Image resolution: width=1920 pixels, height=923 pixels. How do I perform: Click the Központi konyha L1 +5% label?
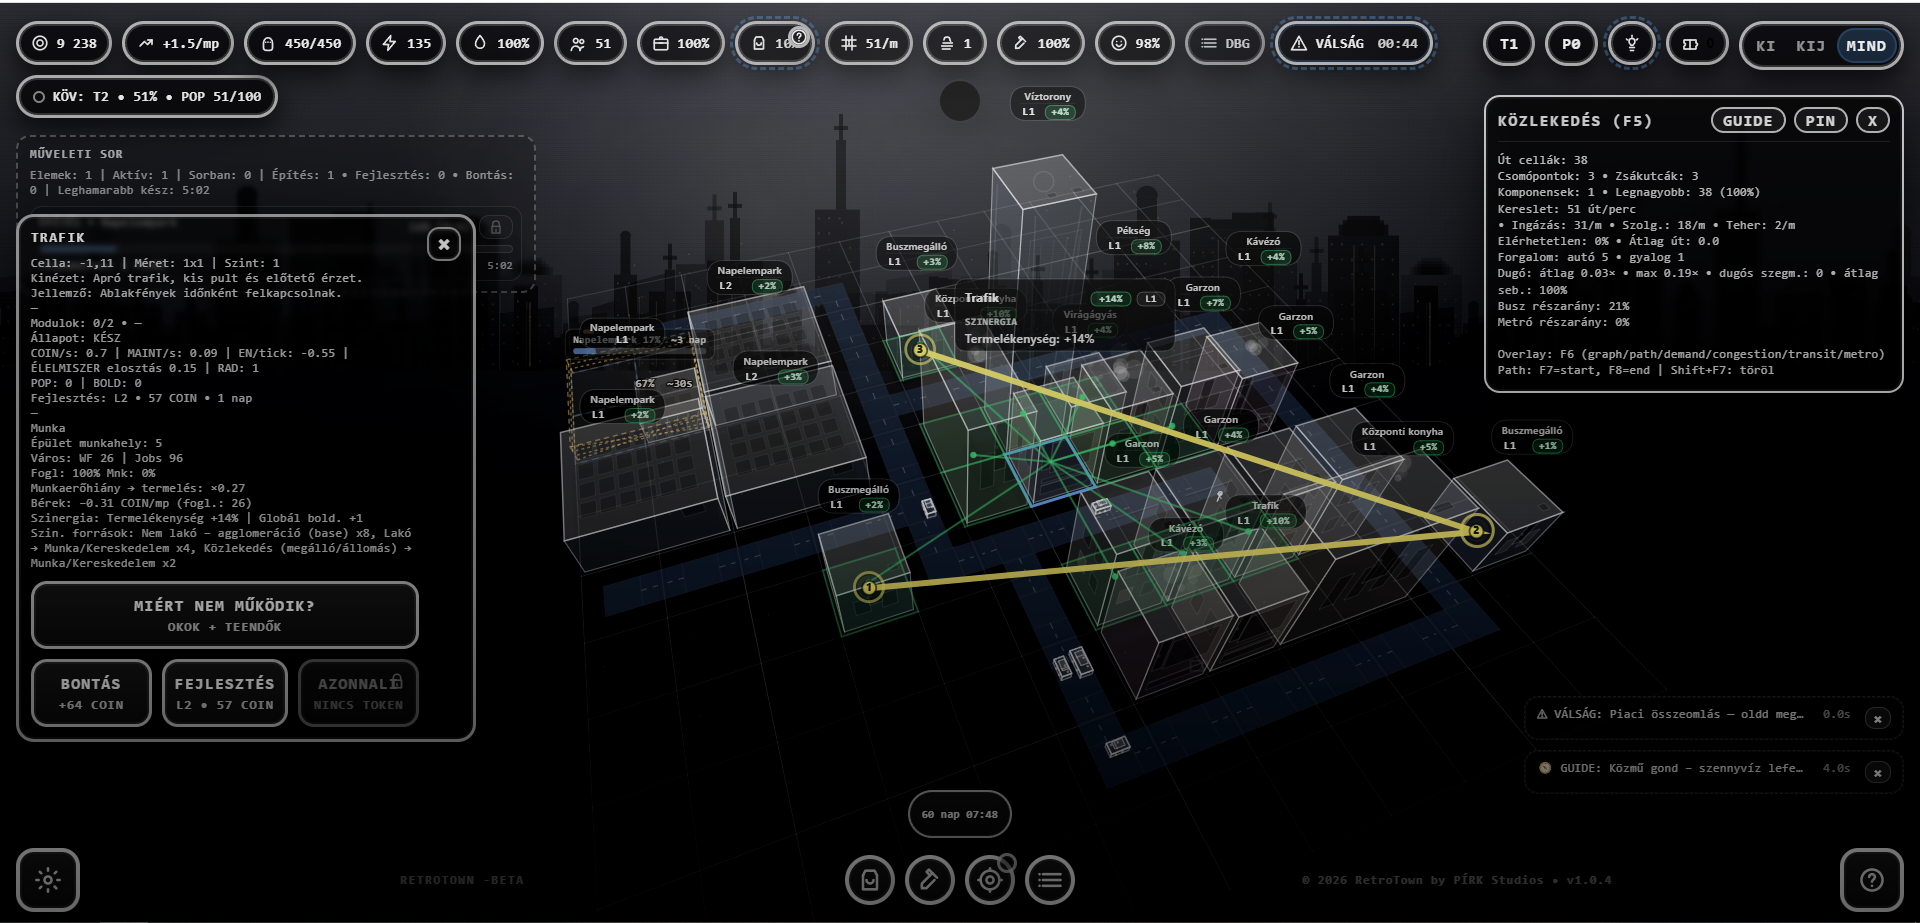tap(1402, 439)
